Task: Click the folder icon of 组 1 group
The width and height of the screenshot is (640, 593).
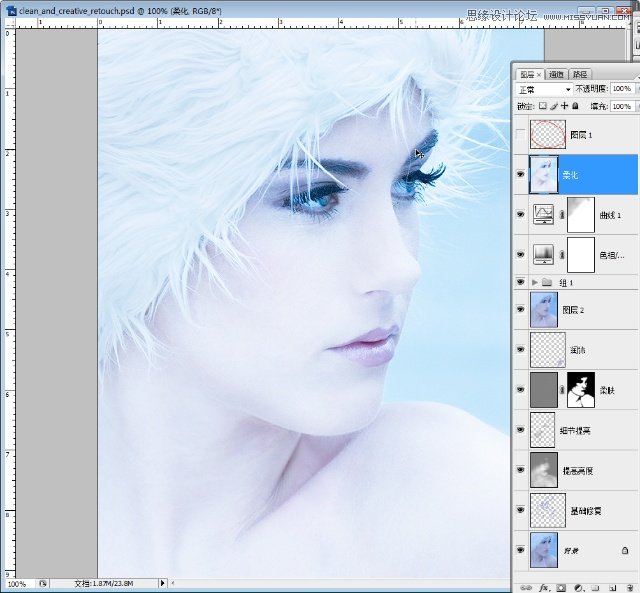Action: 547,282
